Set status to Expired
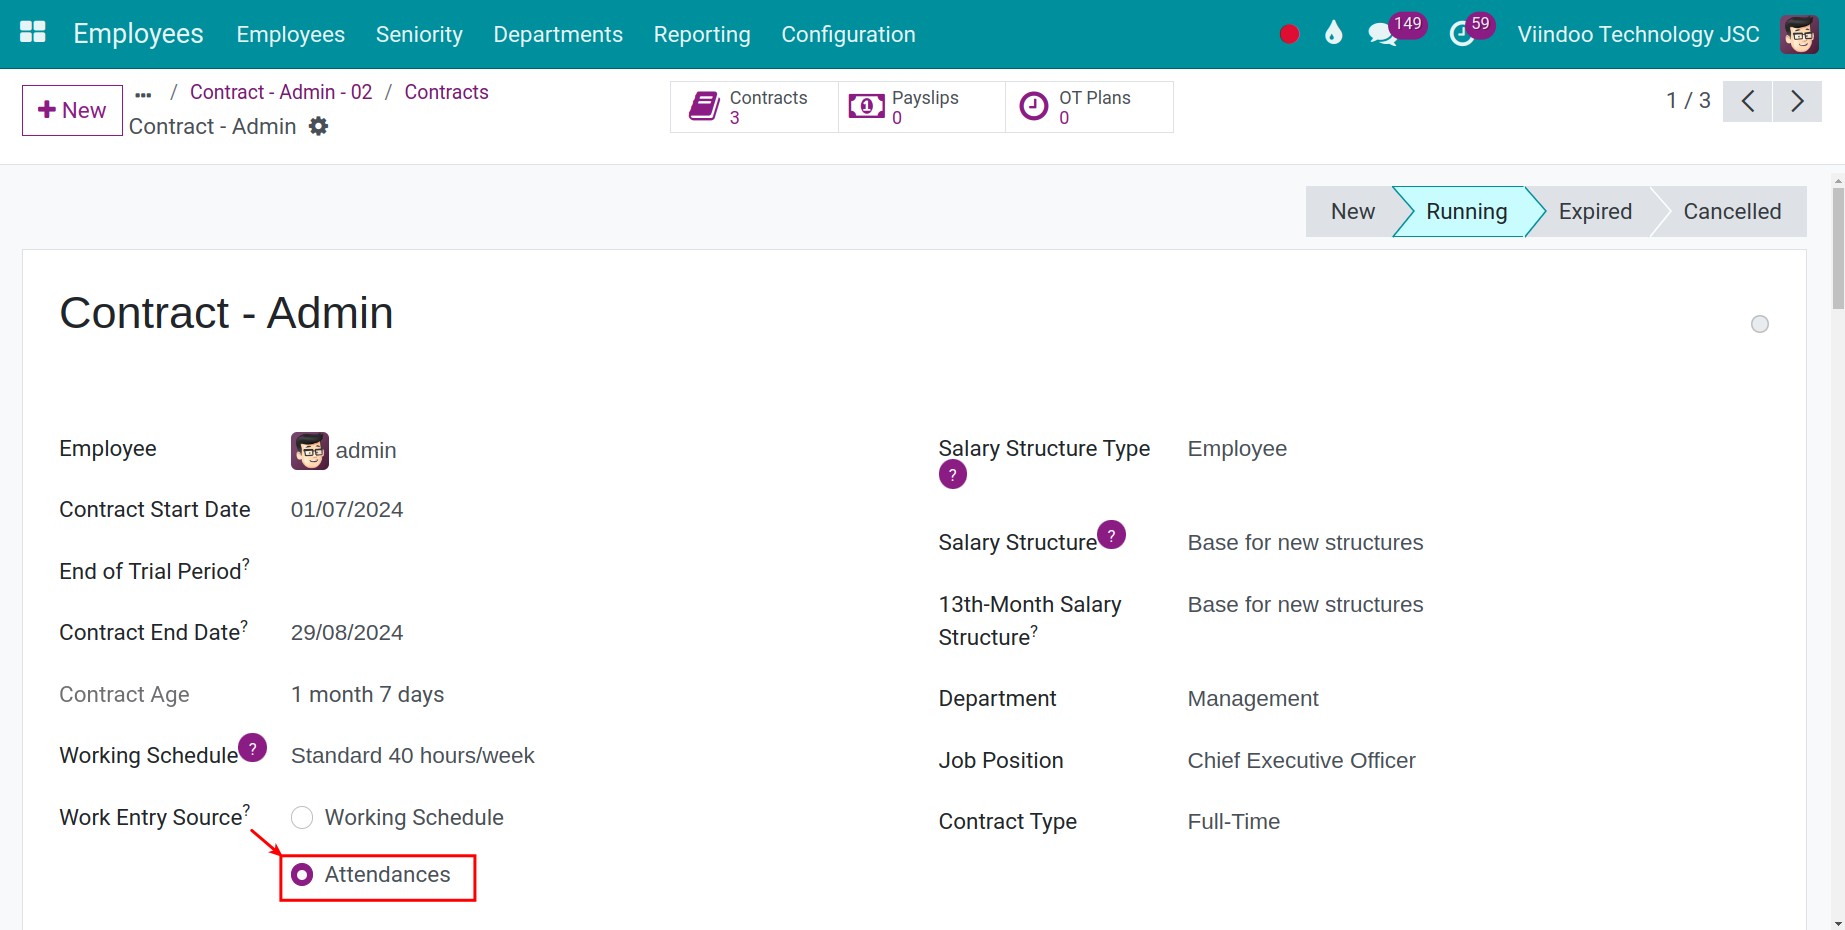 pos(1595,212)
